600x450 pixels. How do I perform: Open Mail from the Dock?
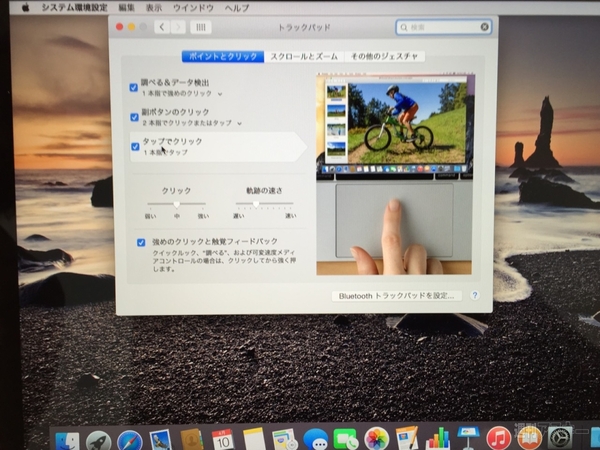(x=161, y=440)
